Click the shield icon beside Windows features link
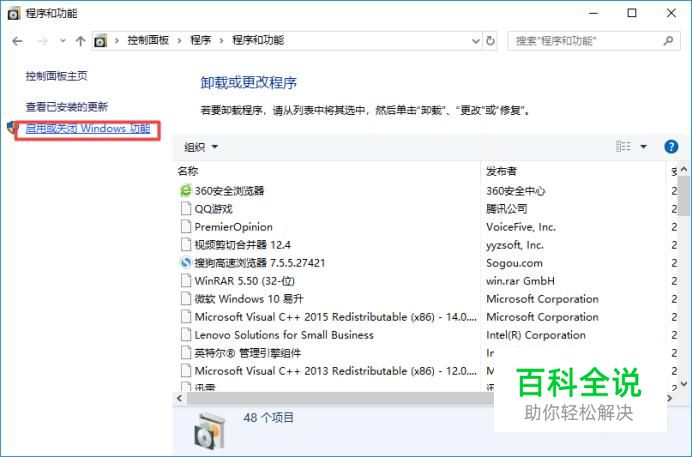Viewport: 692px width, 457px height. (x=12, y=128)
